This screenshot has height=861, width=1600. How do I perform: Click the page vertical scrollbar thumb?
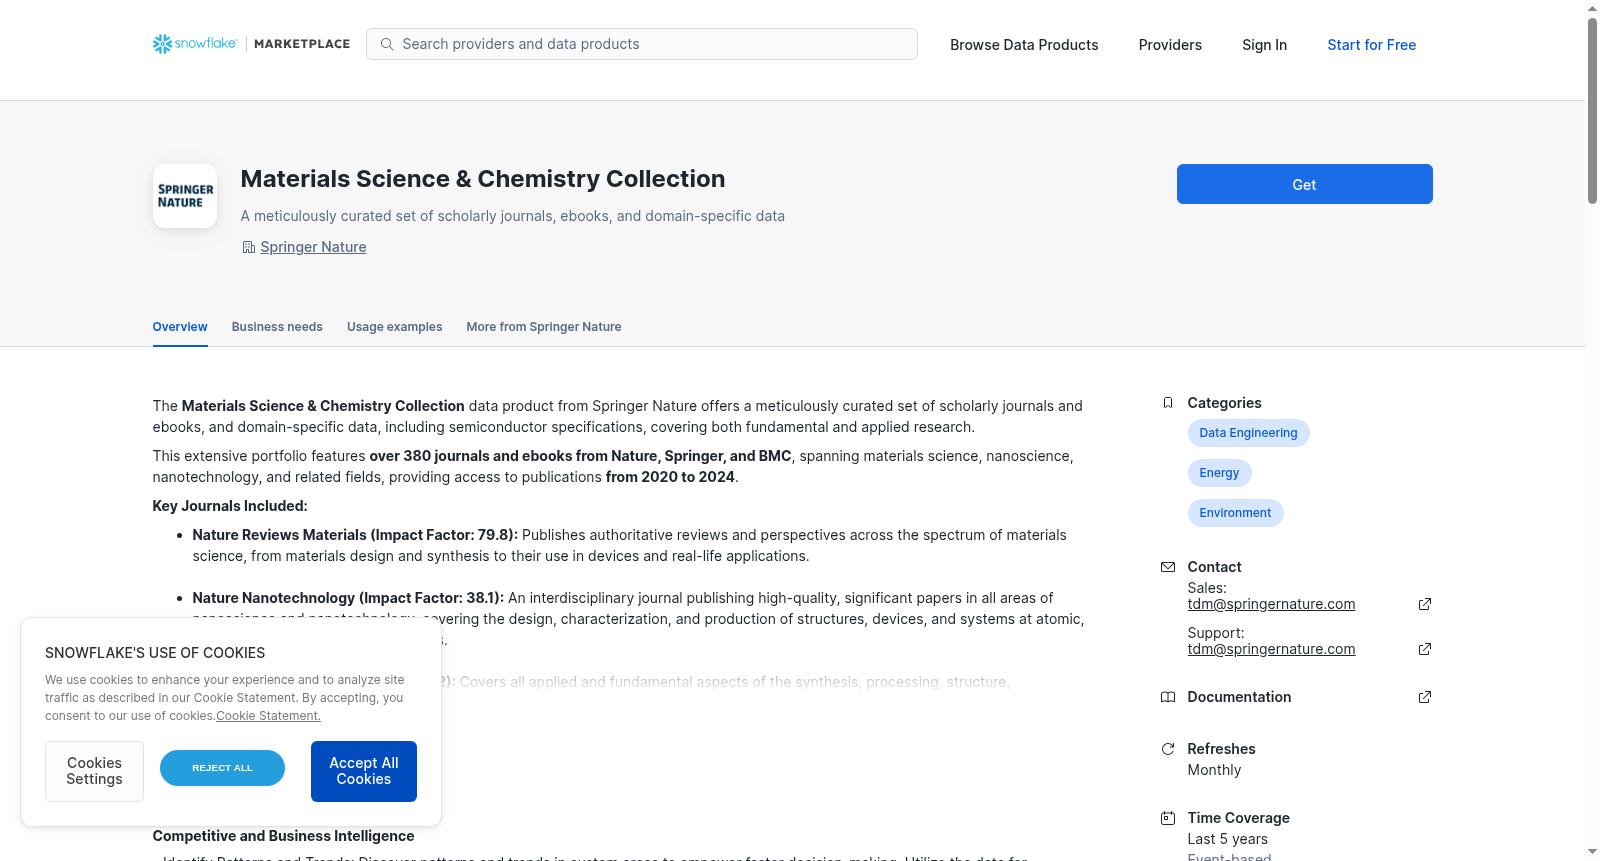(x=1592, y=110)
